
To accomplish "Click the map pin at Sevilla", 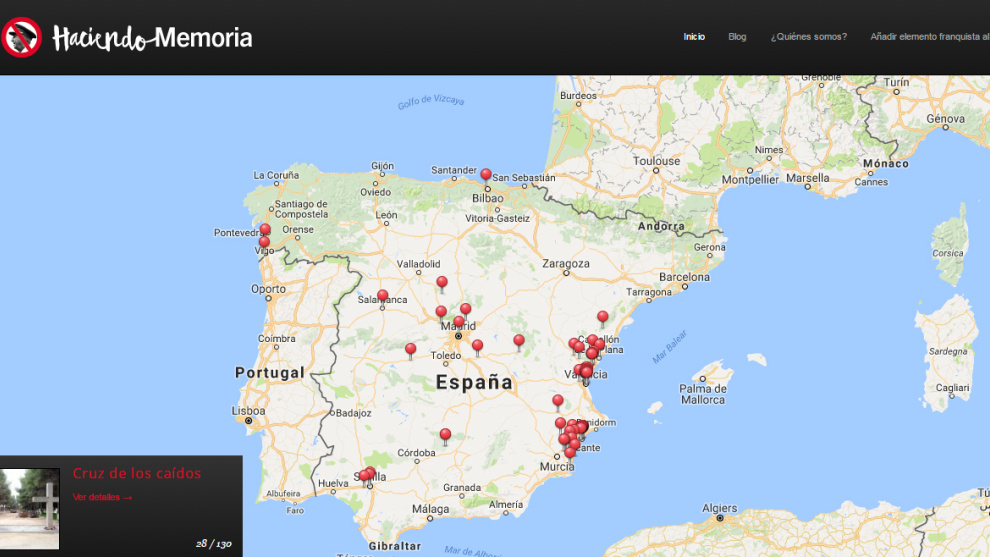I will (x=369, y=474).
